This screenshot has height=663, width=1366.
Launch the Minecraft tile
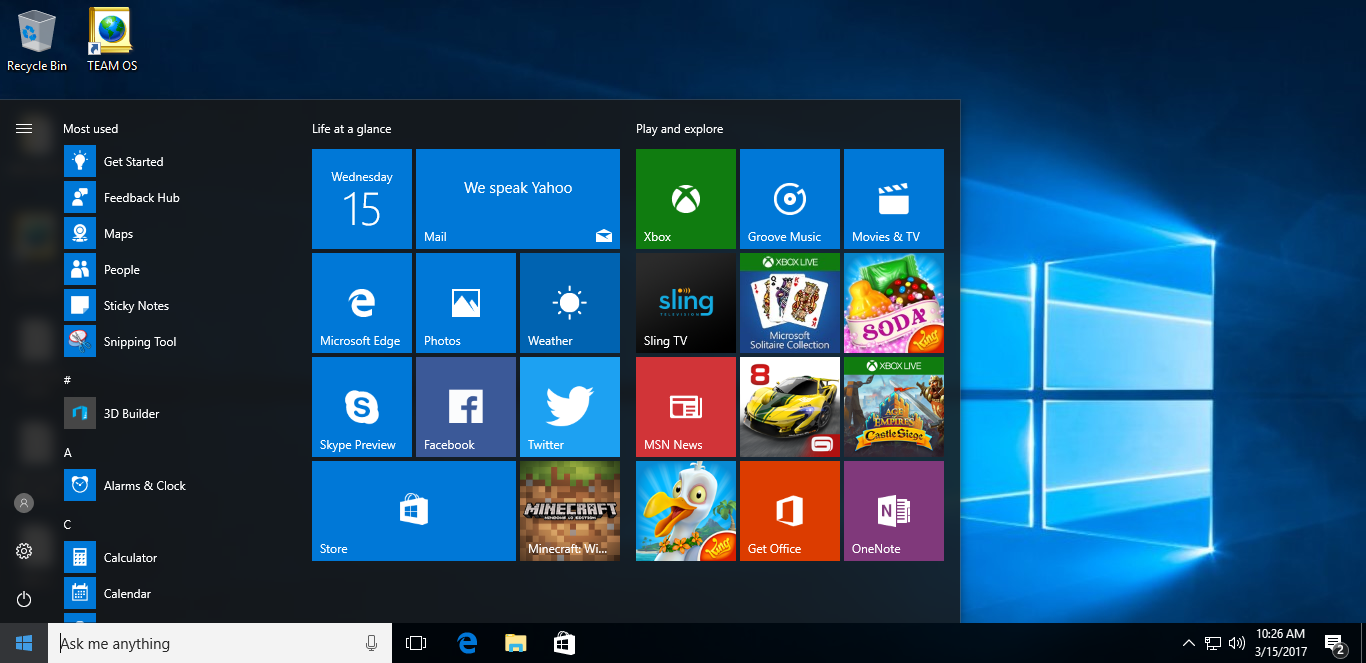click(x=570, y=511)
